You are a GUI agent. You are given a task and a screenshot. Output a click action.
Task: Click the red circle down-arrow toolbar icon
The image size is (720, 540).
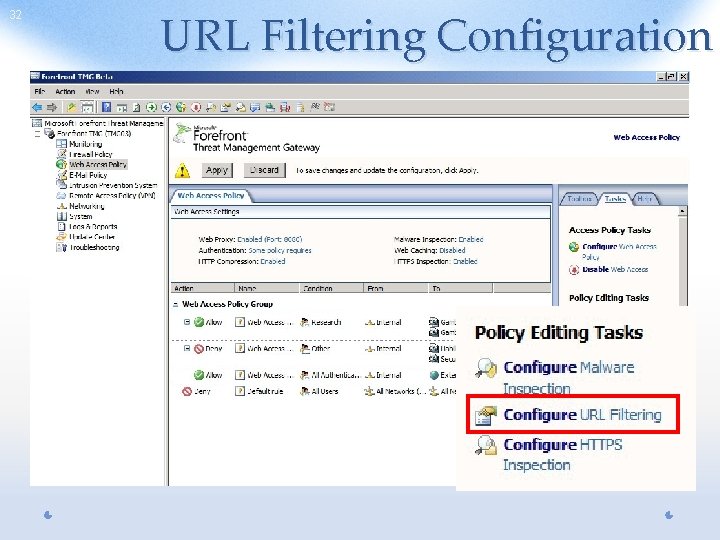tap(196, 107)
